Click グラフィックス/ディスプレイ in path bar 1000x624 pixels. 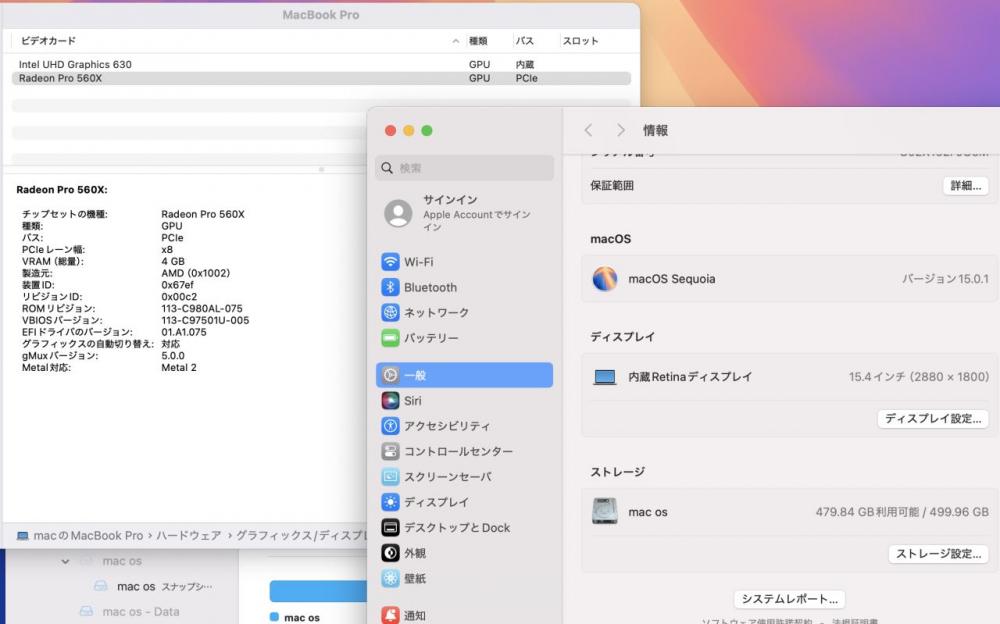tap(302, 536)
